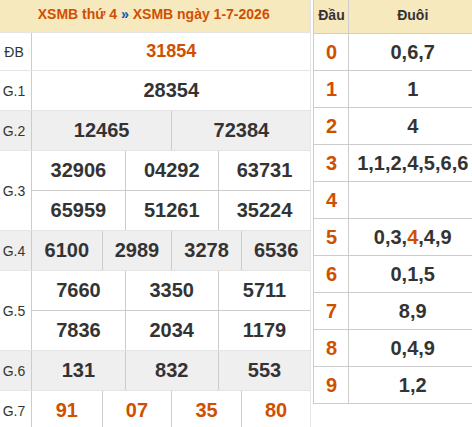Click head digit 0 in Đầu column

pos(331,52)
